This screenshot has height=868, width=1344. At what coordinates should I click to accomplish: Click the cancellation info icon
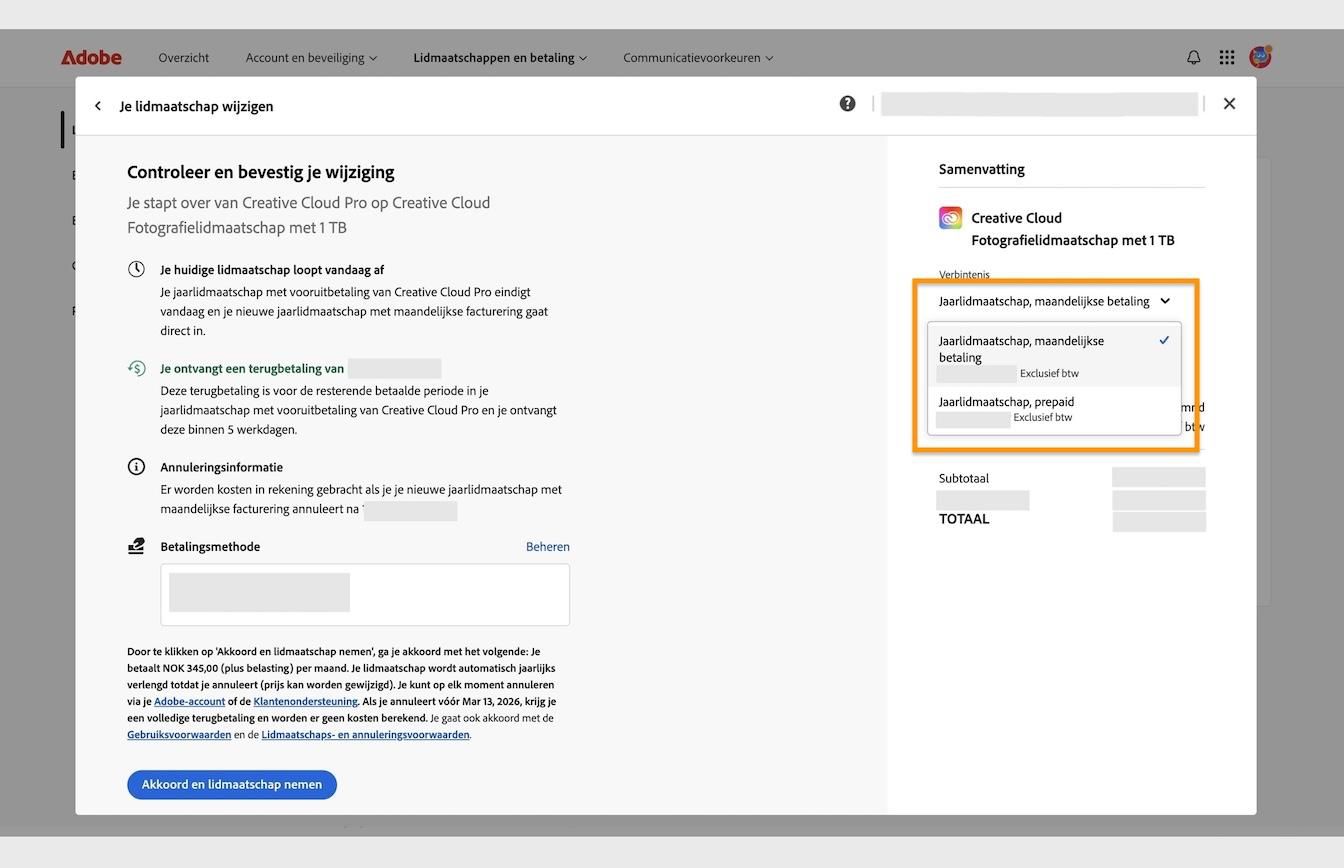[136, 467]
